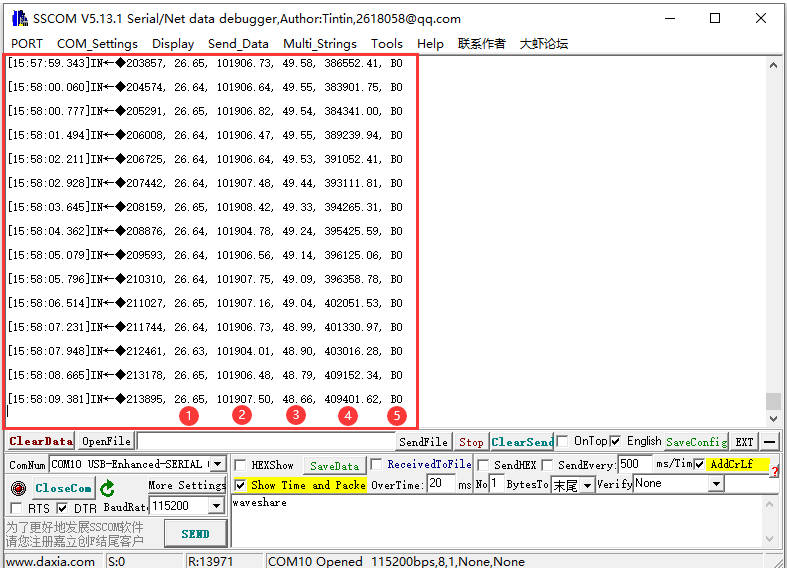Uncheck the DTR checkbox
Viewport: 787px width, 568px height.
(62, 508)
